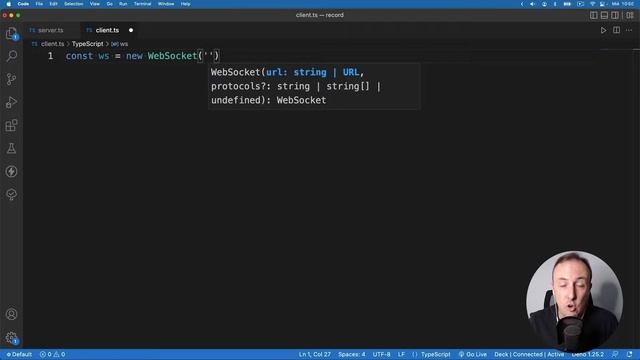This screenshot has width=640, height=360.
Task: Open More Actions ellipsis in editor toolbar
Action: point(629,30)
